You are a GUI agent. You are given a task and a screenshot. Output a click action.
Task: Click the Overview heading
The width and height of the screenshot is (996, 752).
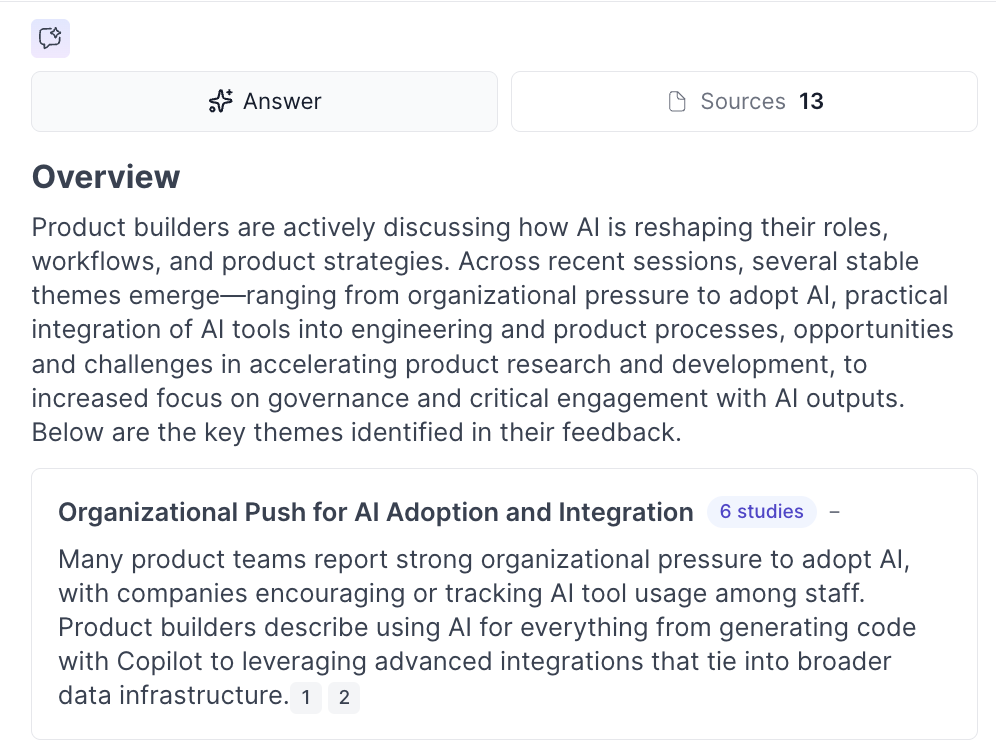[x=106, y=177]
